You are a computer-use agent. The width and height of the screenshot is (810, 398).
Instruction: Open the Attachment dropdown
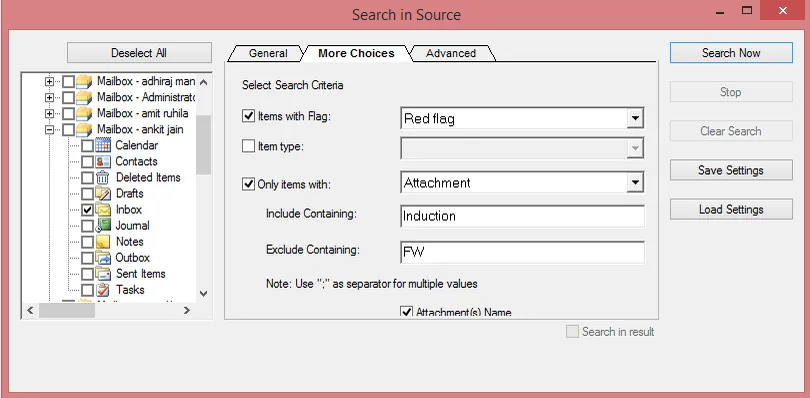pyautogui.click(x=635, y=182)
